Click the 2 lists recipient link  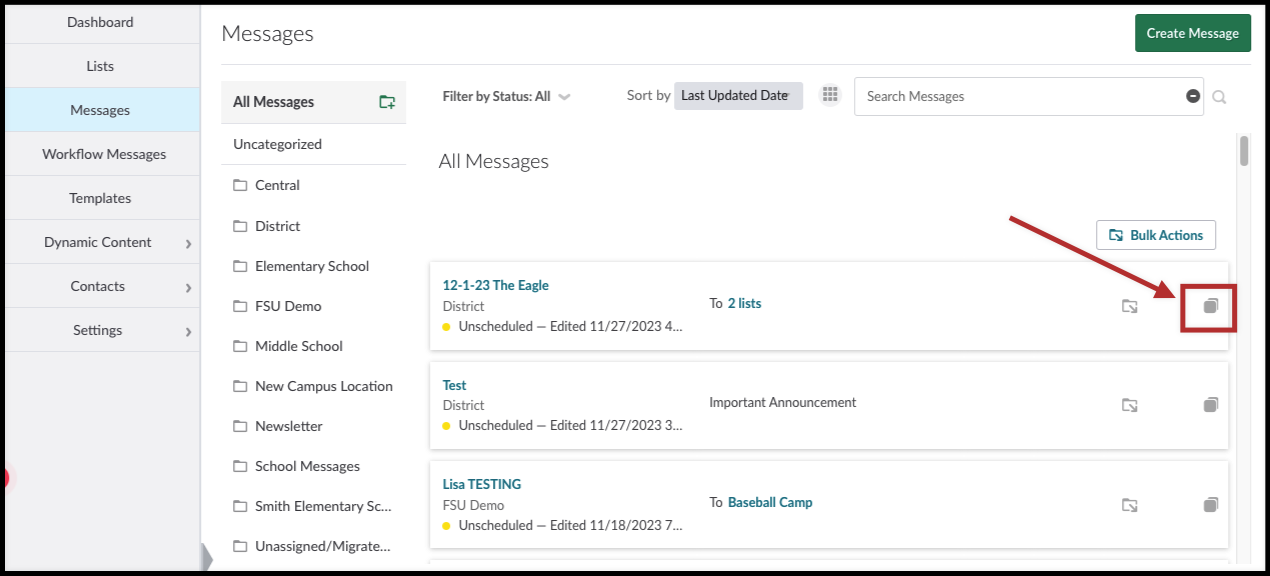click(744, 303)
